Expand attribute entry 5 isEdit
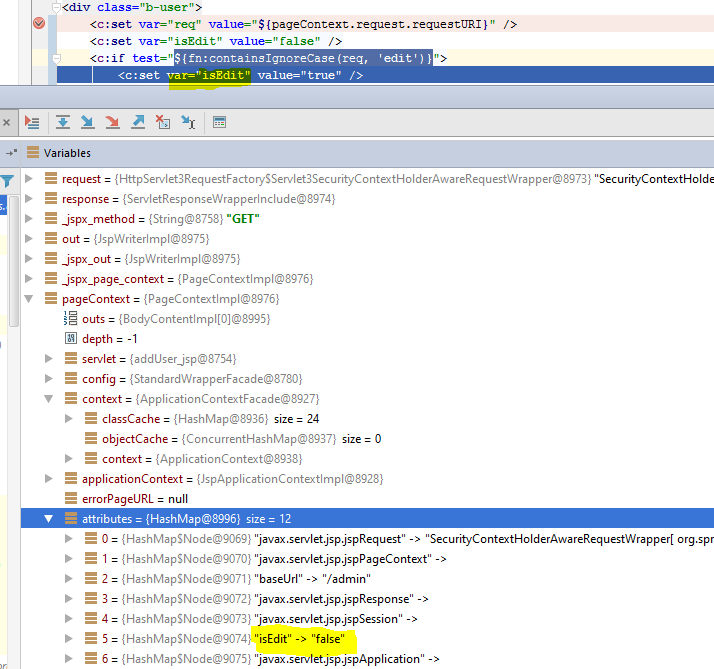Viewport: 714px width, 669px height. pyautogui.click(x=69, y=639)
